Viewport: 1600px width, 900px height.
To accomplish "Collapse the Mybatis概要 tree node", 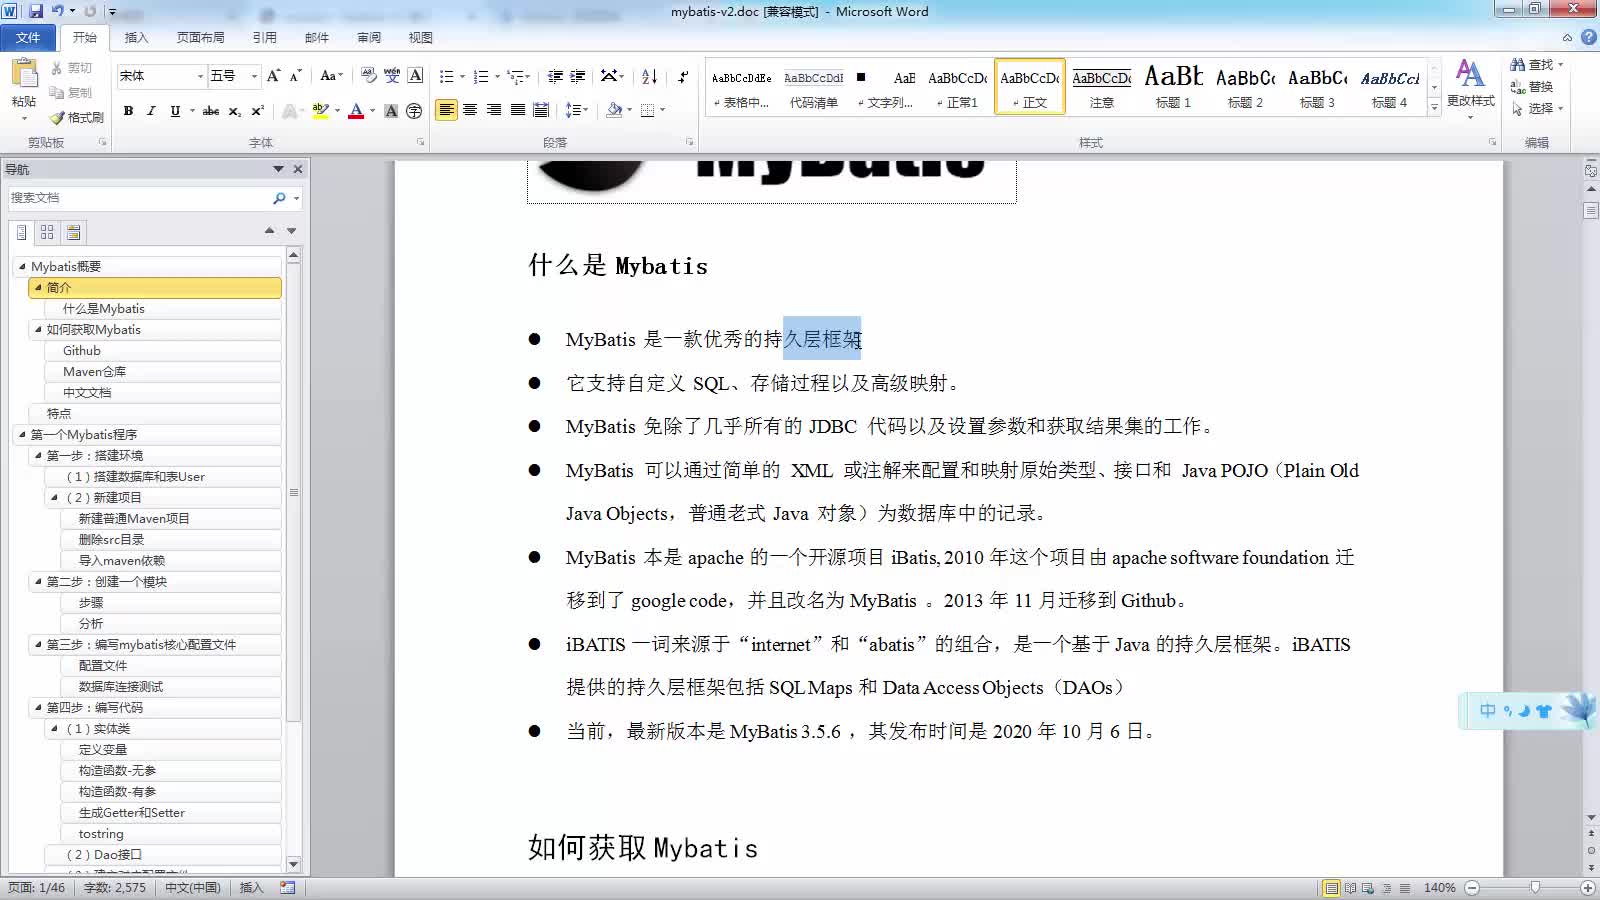I will tap(22, 266).
